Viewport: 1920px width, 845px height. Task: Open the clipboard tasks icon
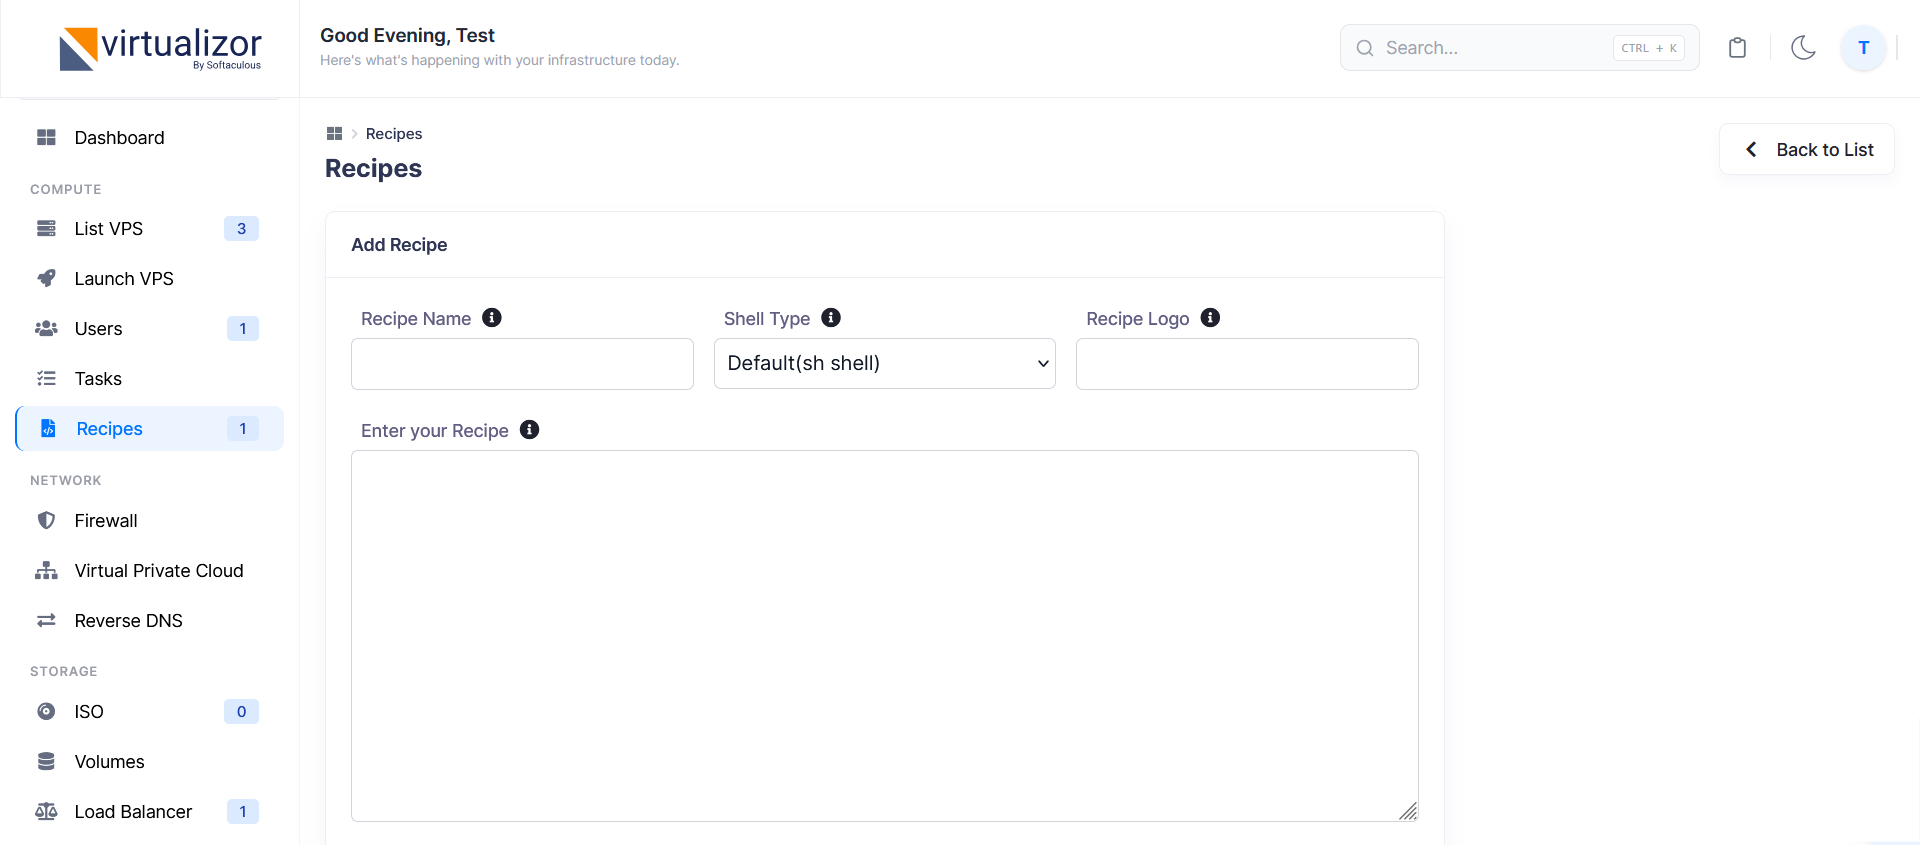coord(1737,48)
